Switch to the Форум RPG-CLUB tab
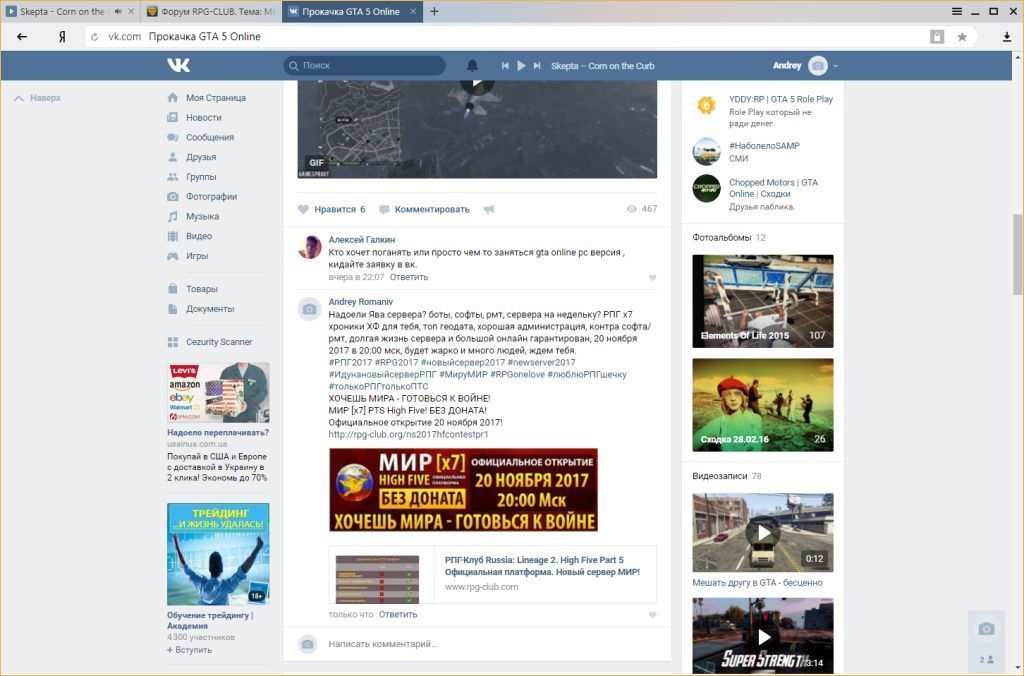This screenshot has height=676, width=1024. [210, 11]
